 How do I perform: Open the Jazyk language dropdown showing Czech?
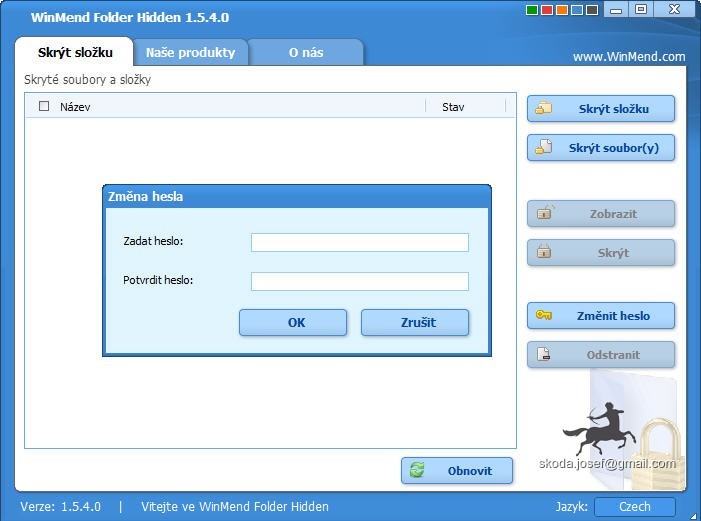coord(635,507)
